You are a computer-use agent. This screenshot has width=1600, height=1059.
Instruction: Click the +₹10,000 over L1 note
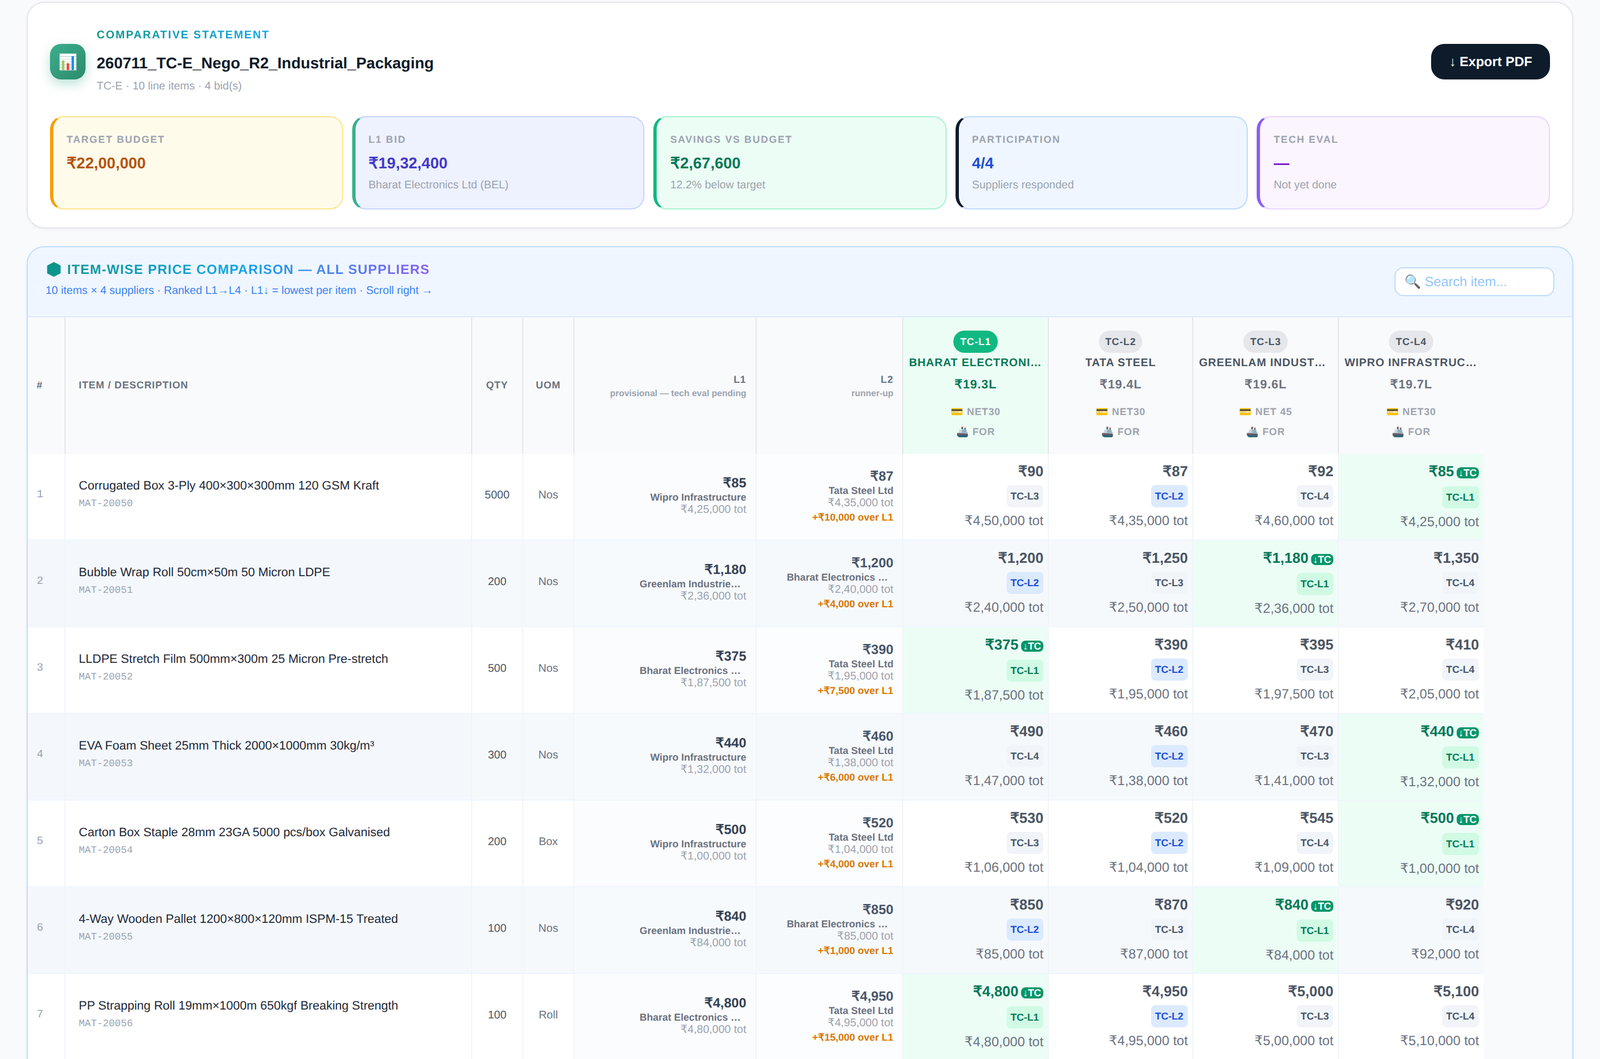click(x=852, y=517)
